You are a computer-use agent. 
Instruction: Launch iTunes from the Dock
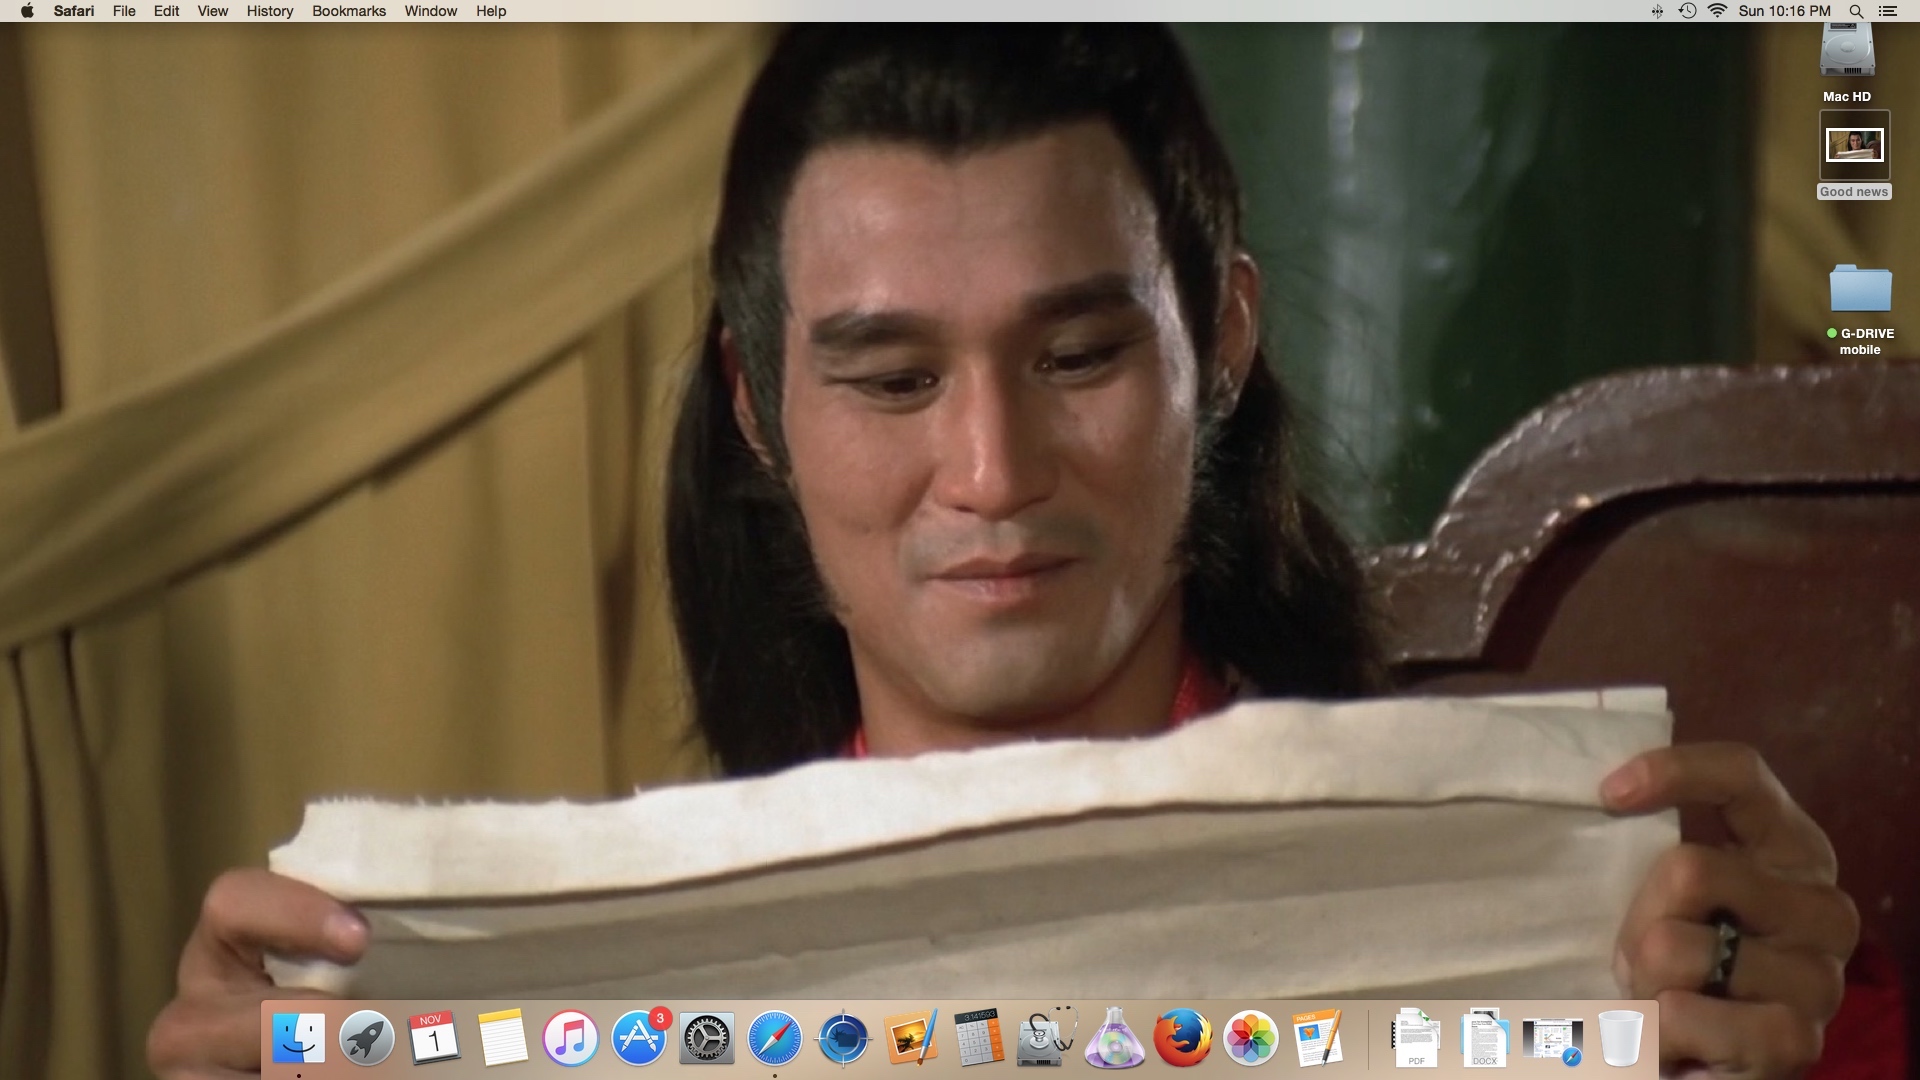[x=570, y=1038]
